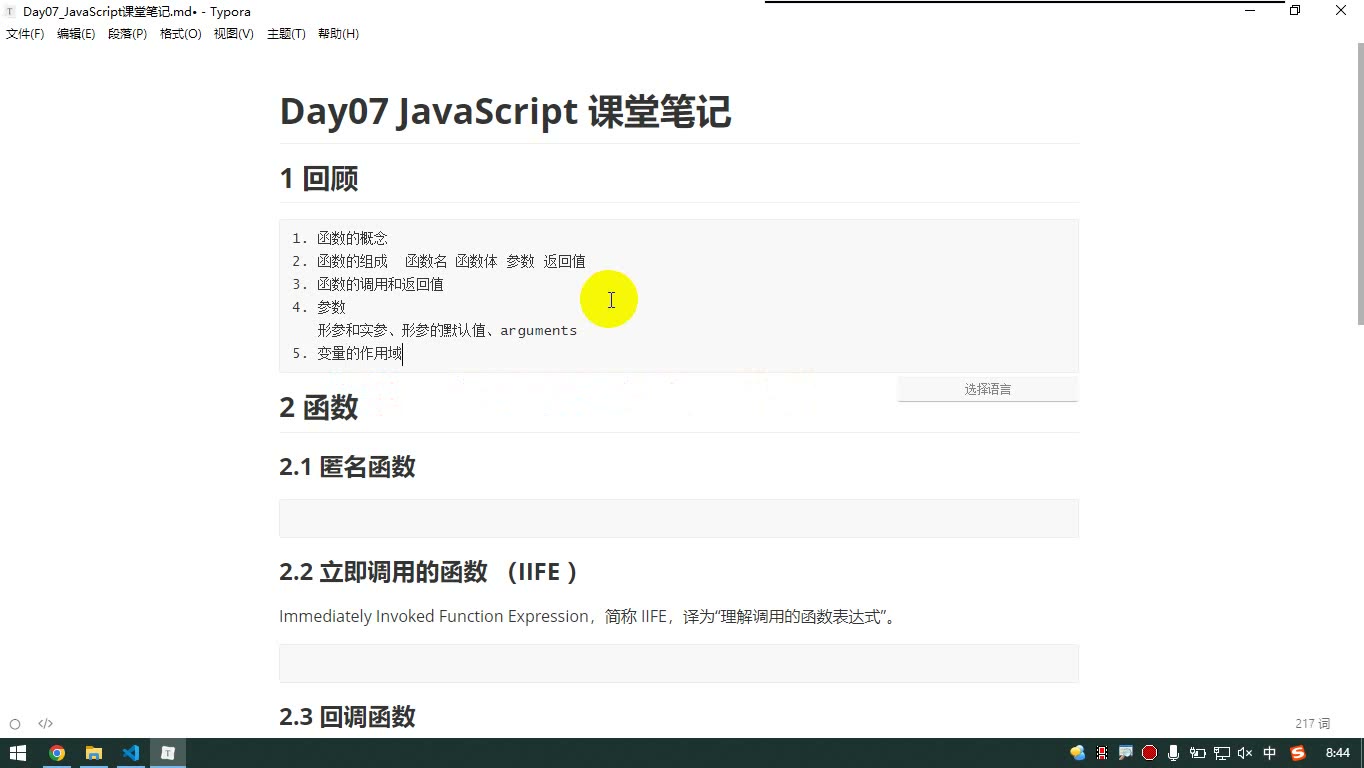Click the yellow-and-blue messenger tray icon
Screen dimensions: 1364x768
[1077, 753]
